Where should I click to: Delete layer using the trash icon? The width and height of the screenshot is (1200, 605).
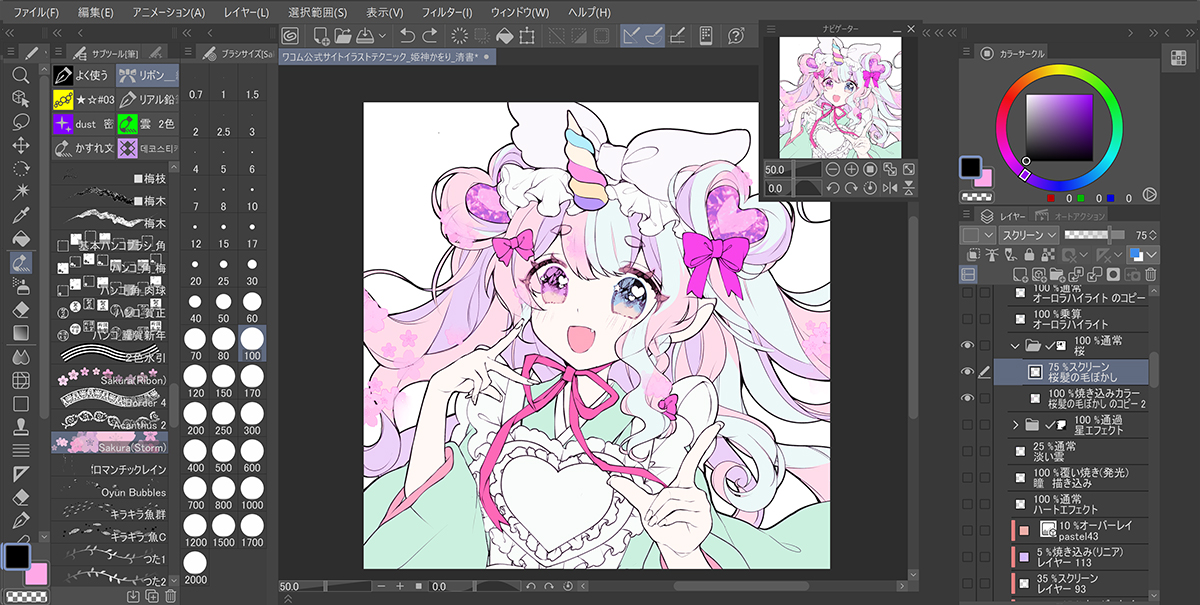tap(1150, 274)
